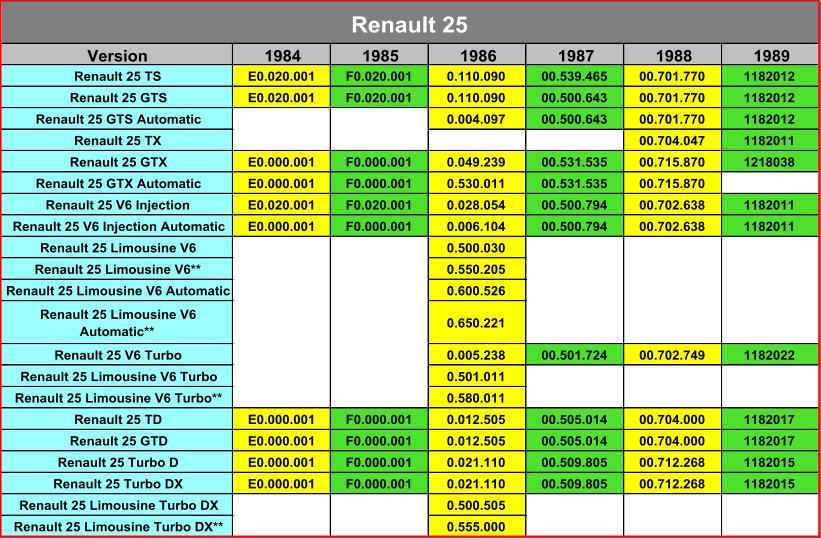Screen dimensions: 821x538
Task: Select the 1989 column header
Action: (x=771, y=55)
